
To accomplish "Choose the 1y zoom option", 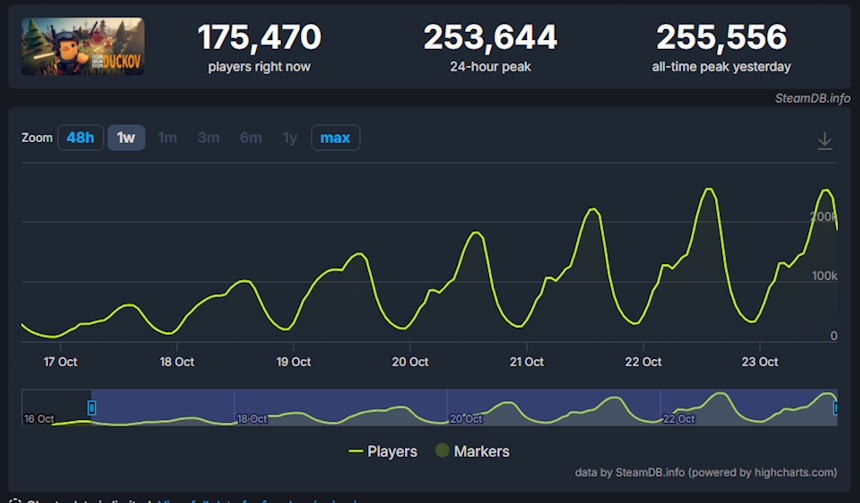I will 290,138.
